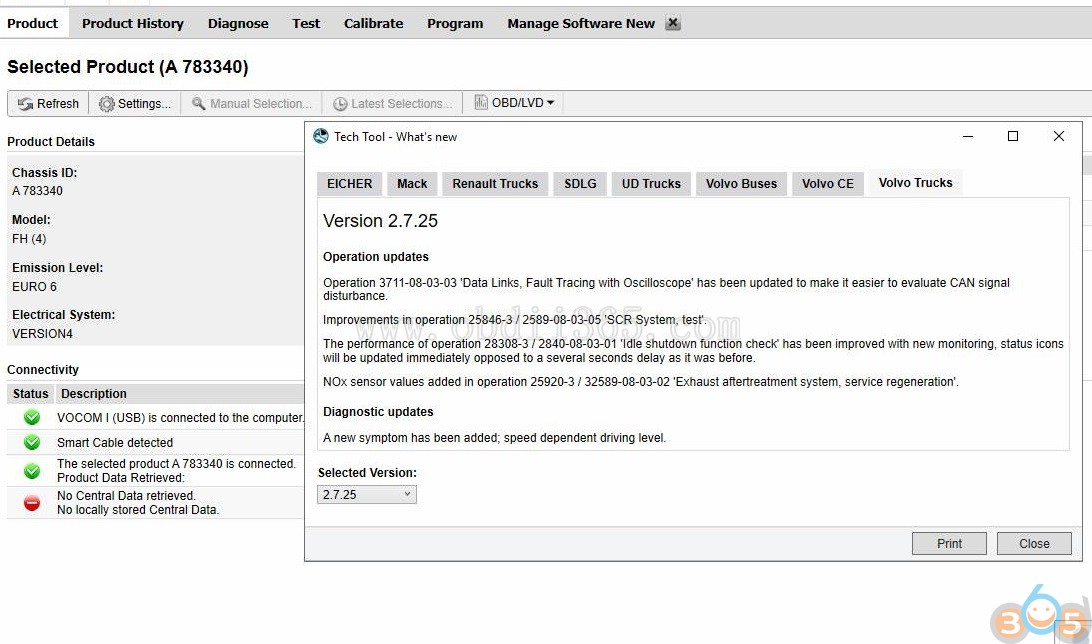The image size is (1092, 644).
Task: Click the 'Diagnostic updates' heading
Action: tap(378, 412)
